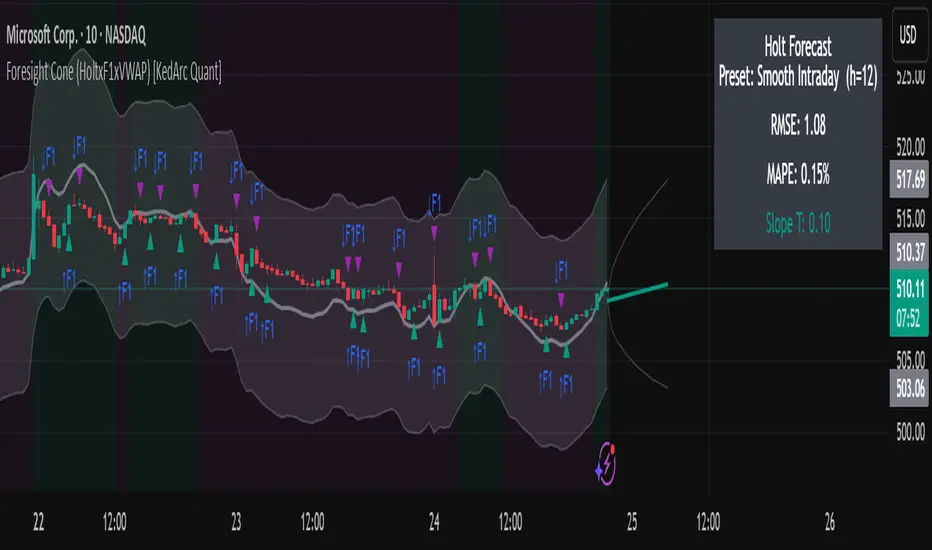Viewport: 932px width, 550px height.
Task: Click the green 510.11 current price label
Action: tap(908, 283)
